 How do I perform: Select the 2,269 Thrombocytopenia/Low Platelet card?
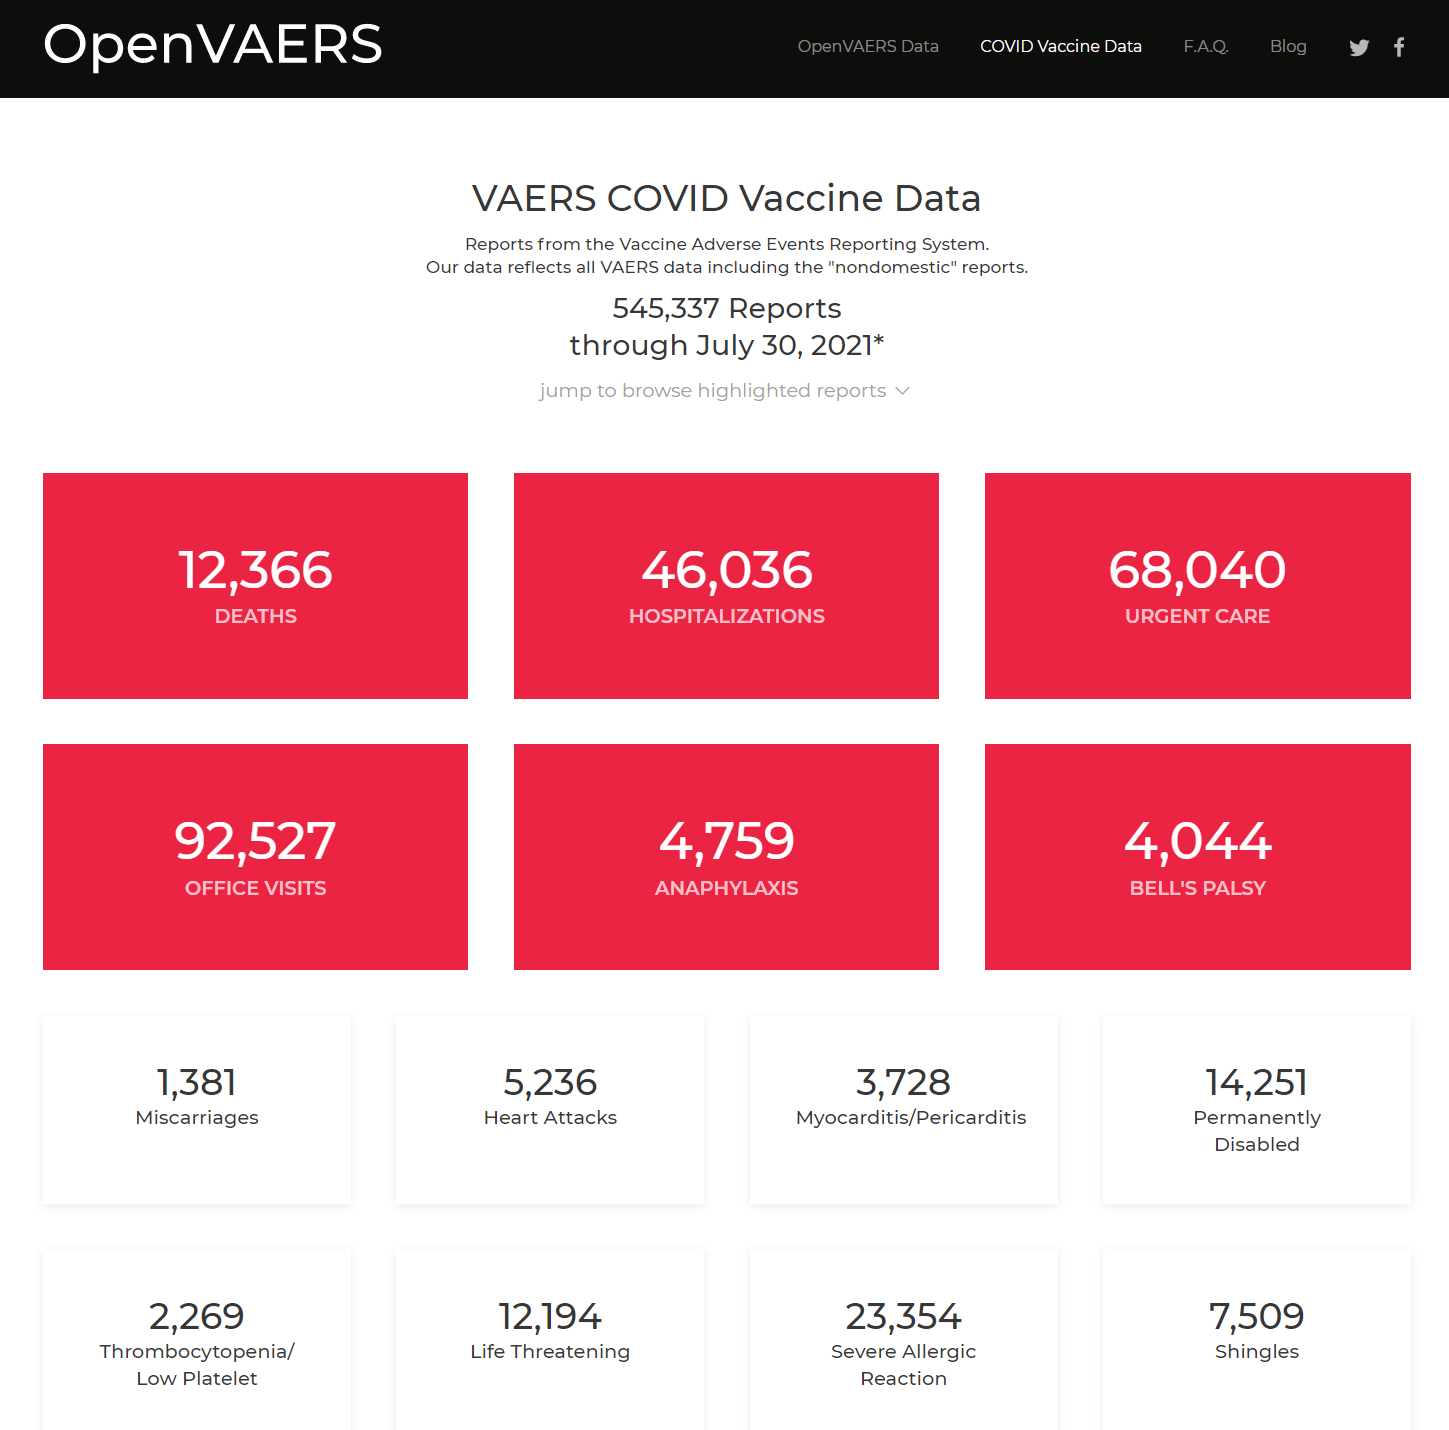coord(197,1340)
